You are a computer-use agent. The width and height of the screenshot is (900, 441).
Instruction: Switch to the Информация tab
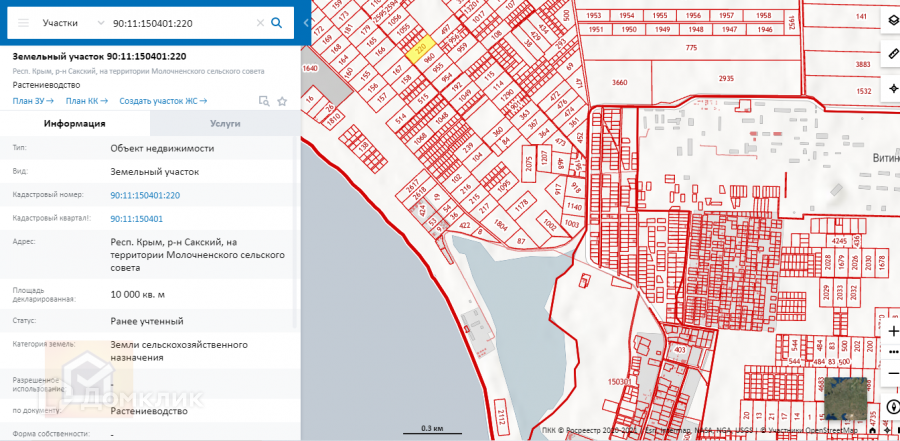[x=75, y=124]
